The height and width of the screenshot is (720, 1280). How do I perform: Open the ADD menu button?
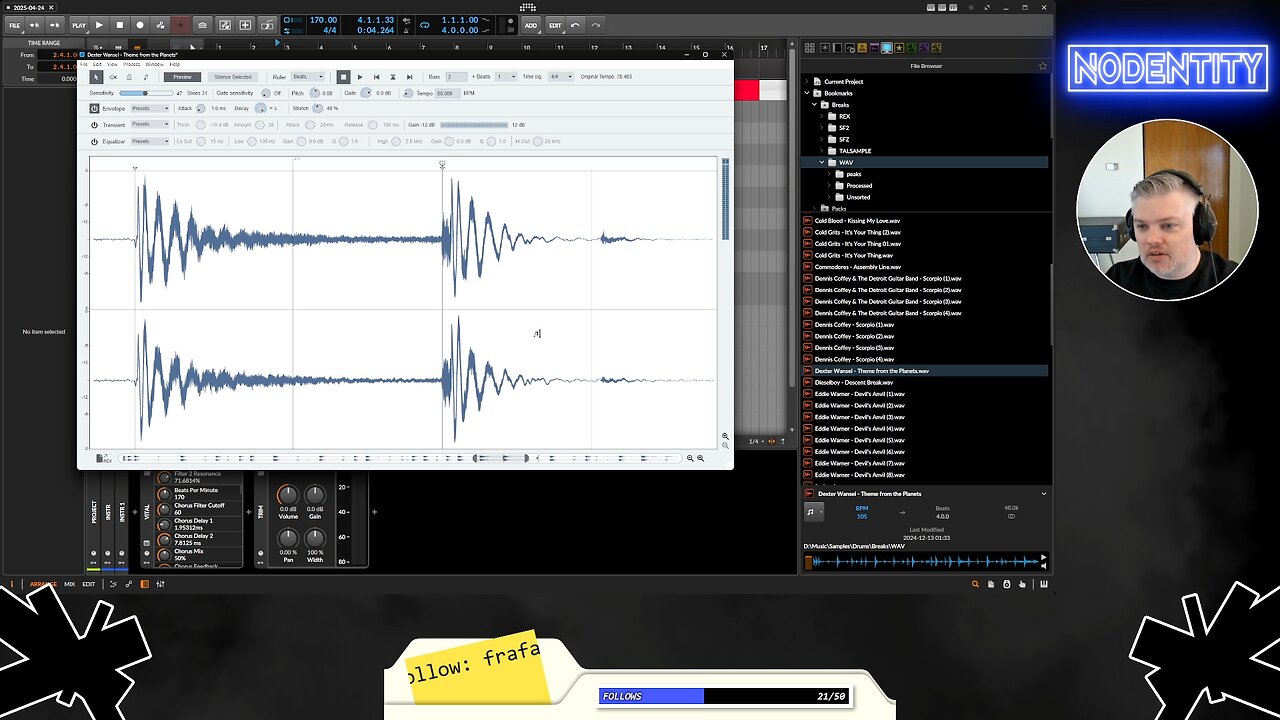pos(531,25)
